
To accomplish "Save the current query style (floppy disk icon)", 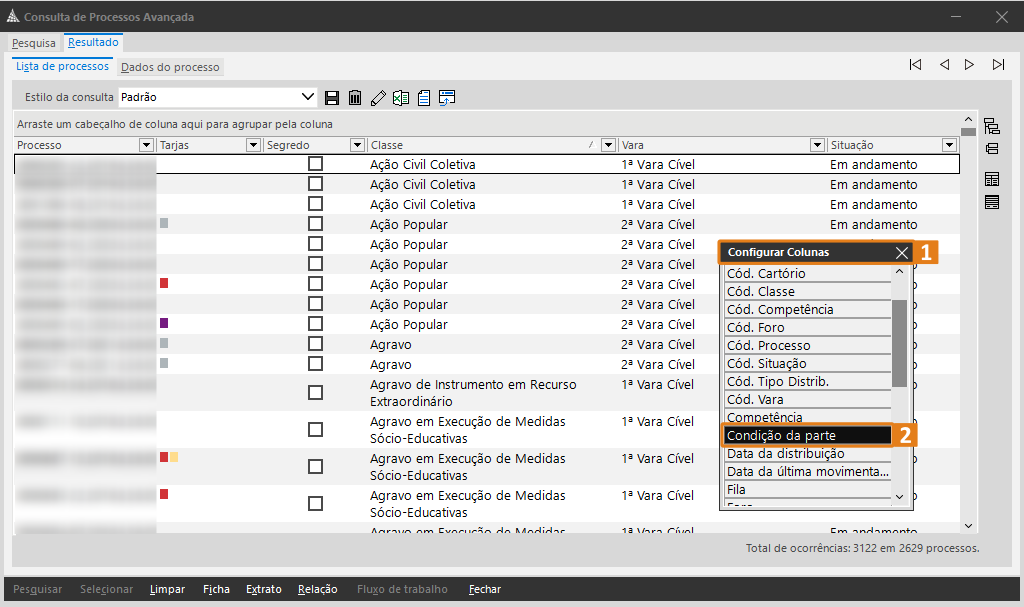I will coord(332,98).
